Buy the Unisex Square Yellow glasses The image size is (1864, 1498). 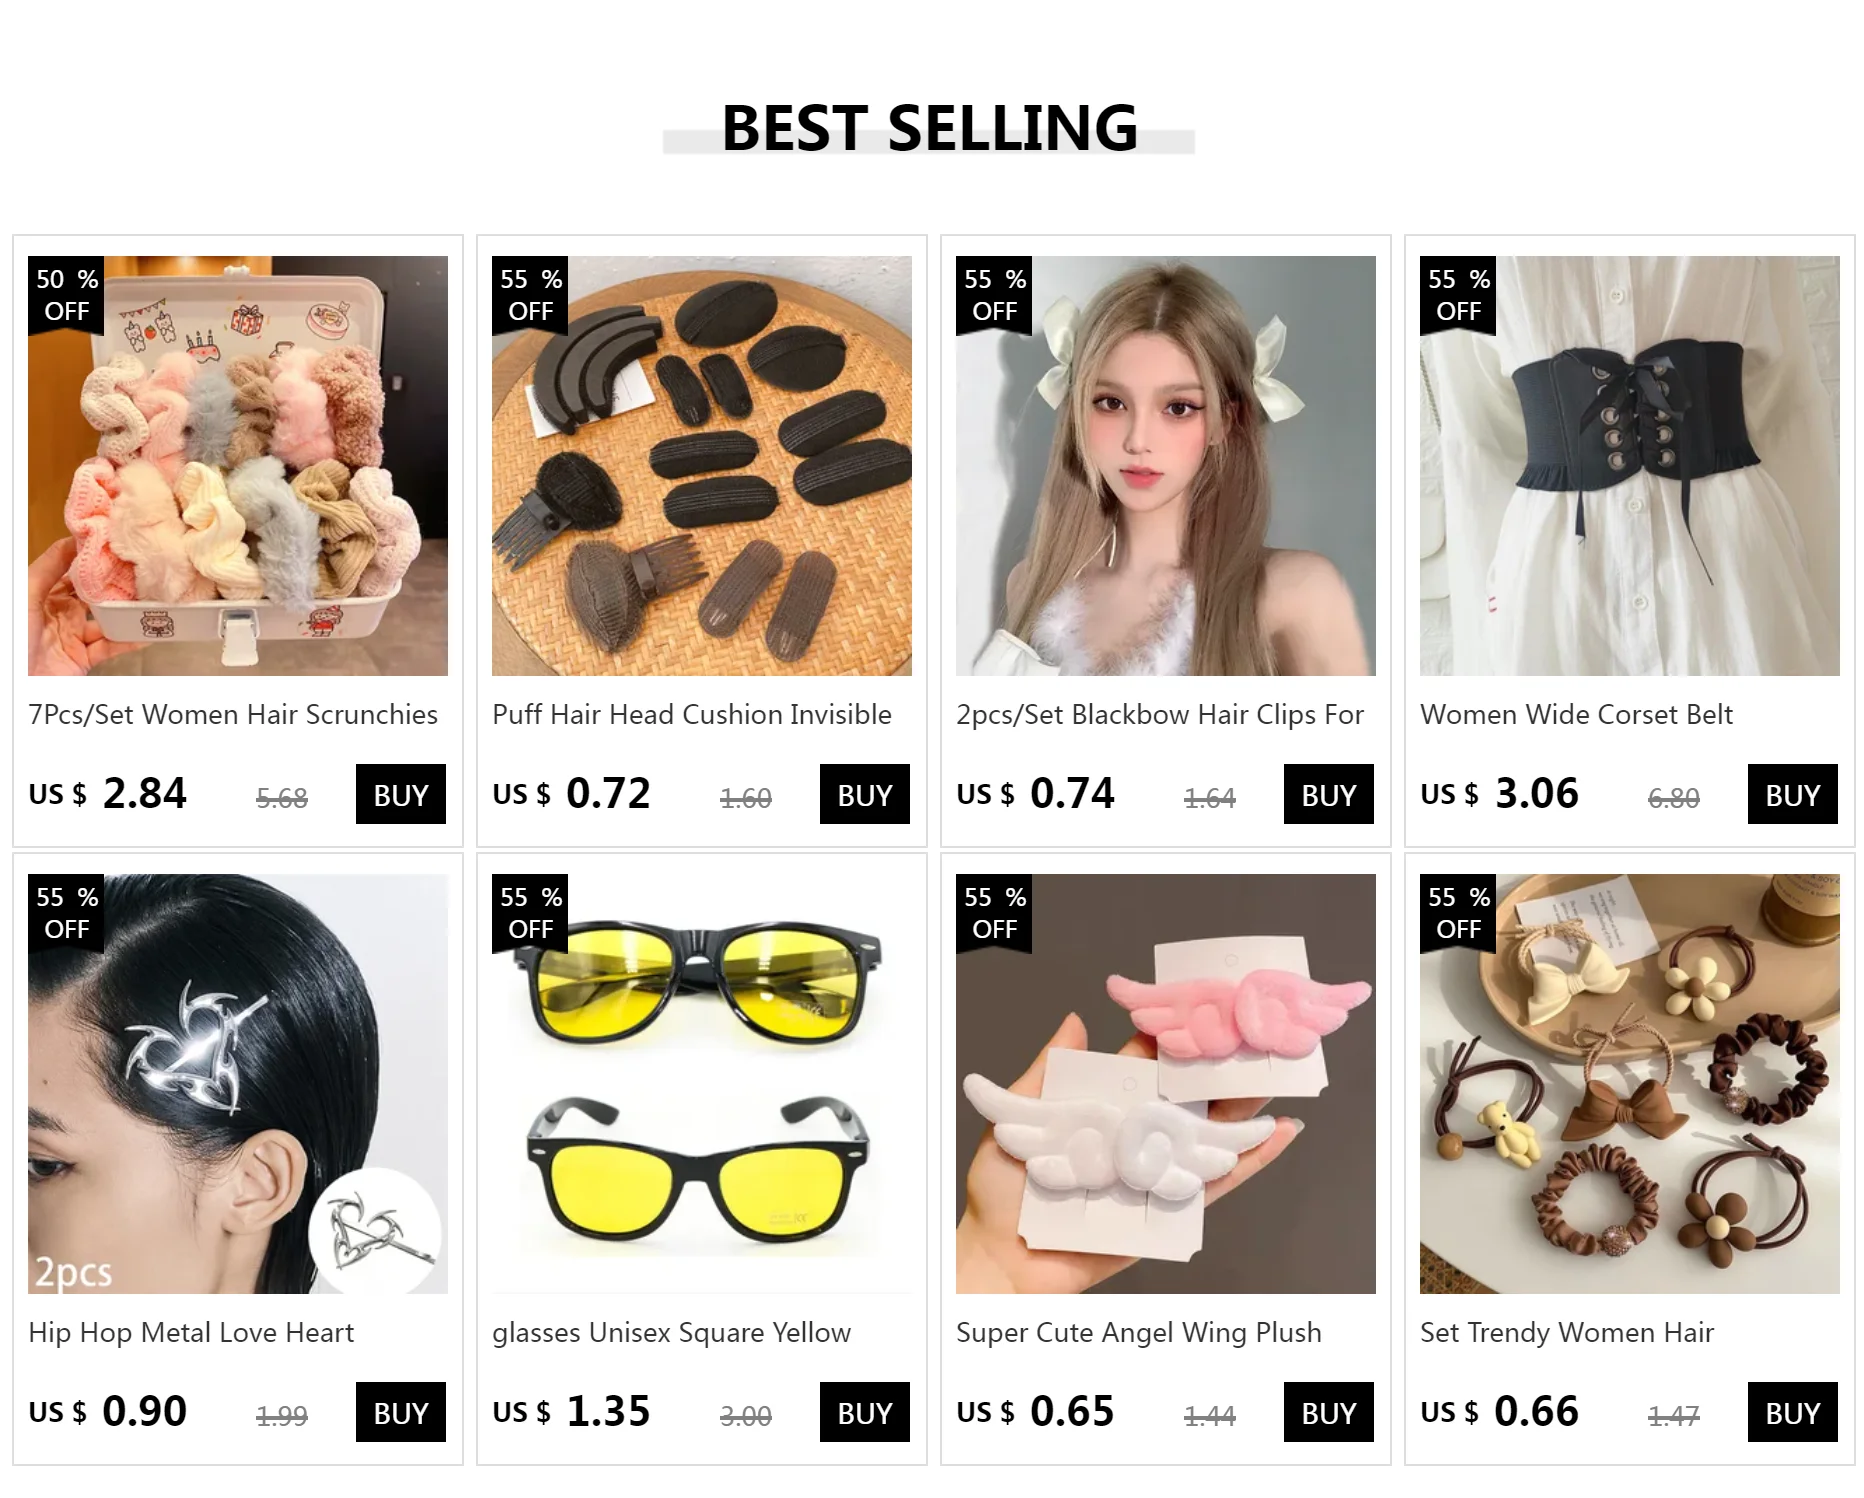tap(865, 1413)
